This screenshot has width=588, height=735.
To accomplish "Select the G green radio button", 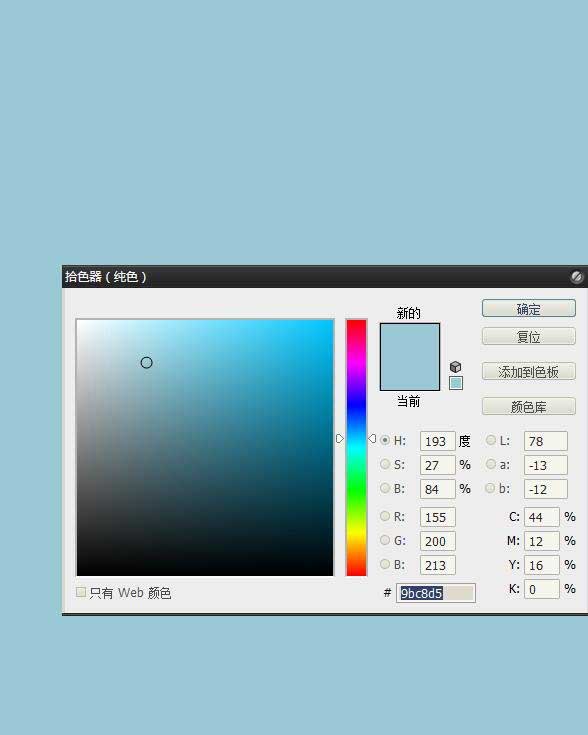I will click(x=385, y=540).
